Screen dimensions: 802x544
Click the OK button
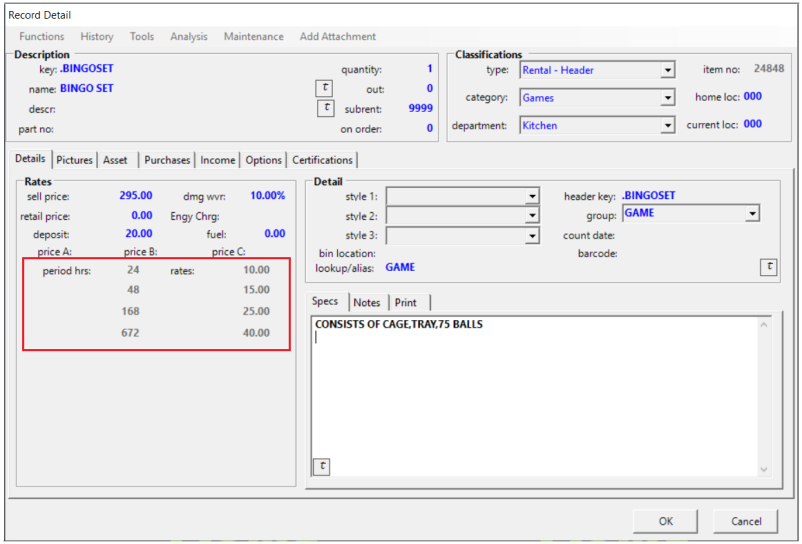point(665,521)
